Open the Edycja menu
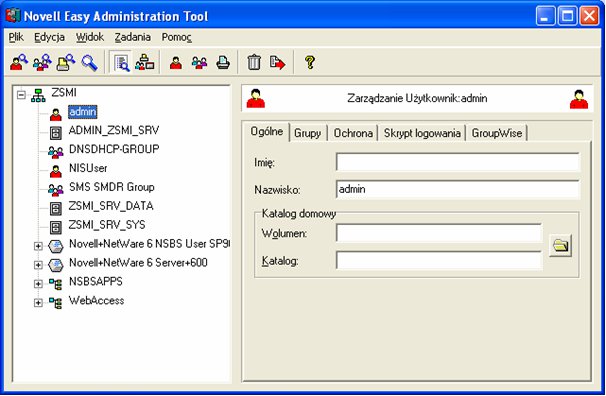This screenshot has width=606, height=396. point(49,37)
